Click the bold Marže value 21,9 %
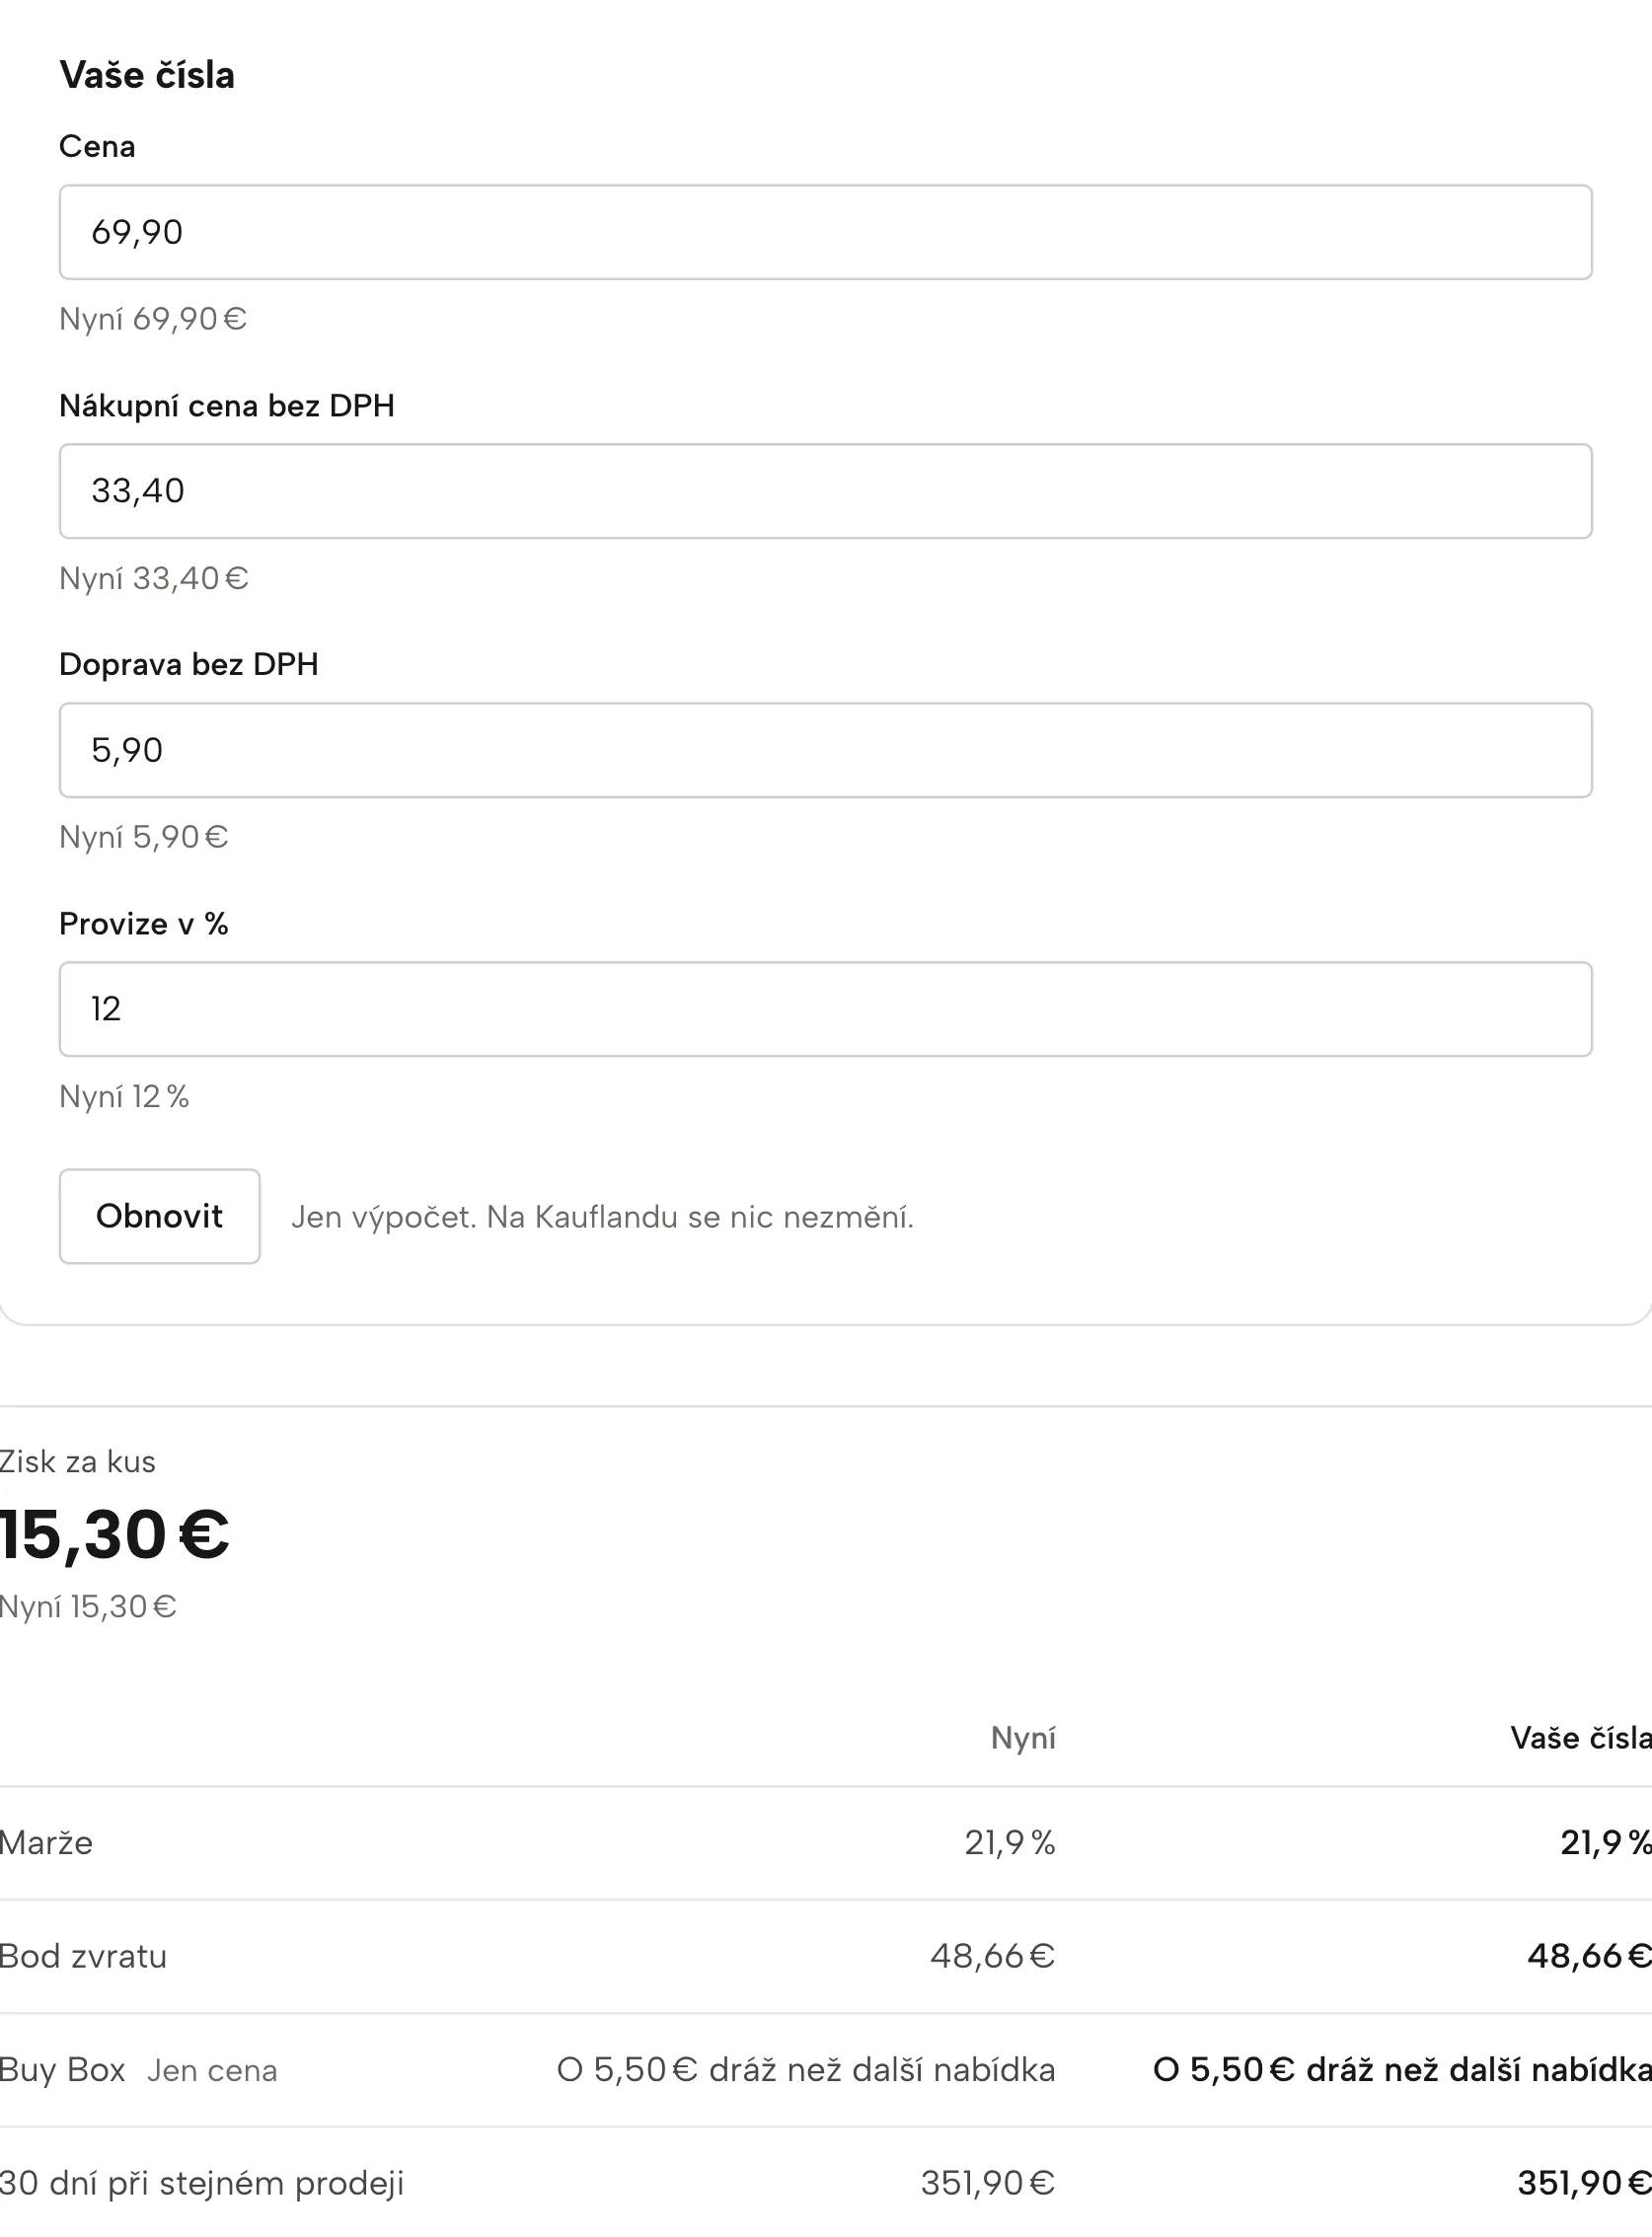Screen dimensions: 1652x2237 point(1606,1843)
